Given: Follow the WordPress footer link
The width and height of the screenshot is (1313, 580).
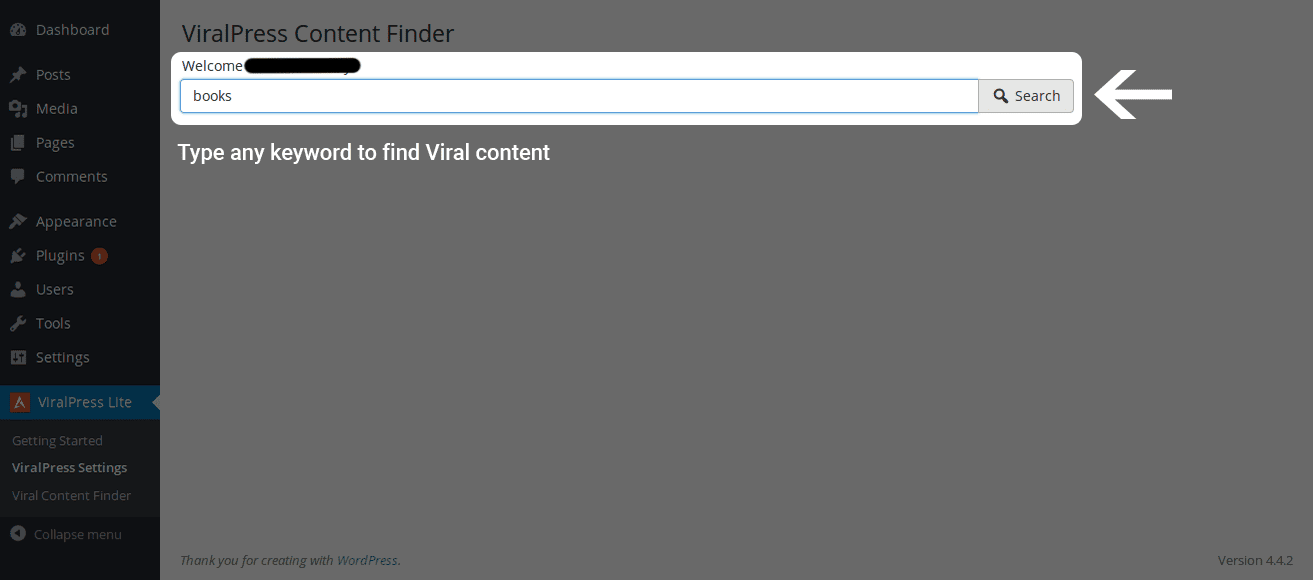Looking at the screenshot, I should [x=367, y=560].
